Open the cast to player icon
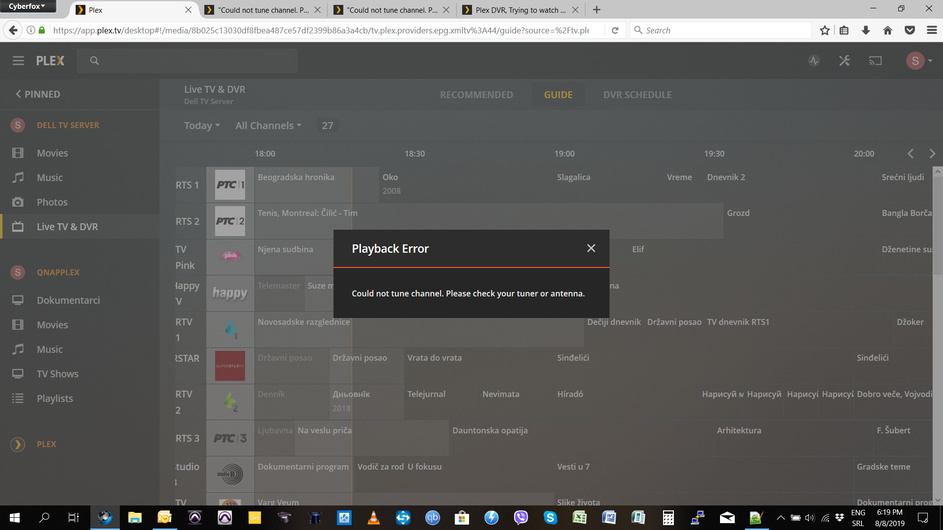This screenshot has width=943, height=530. [875, 61]
